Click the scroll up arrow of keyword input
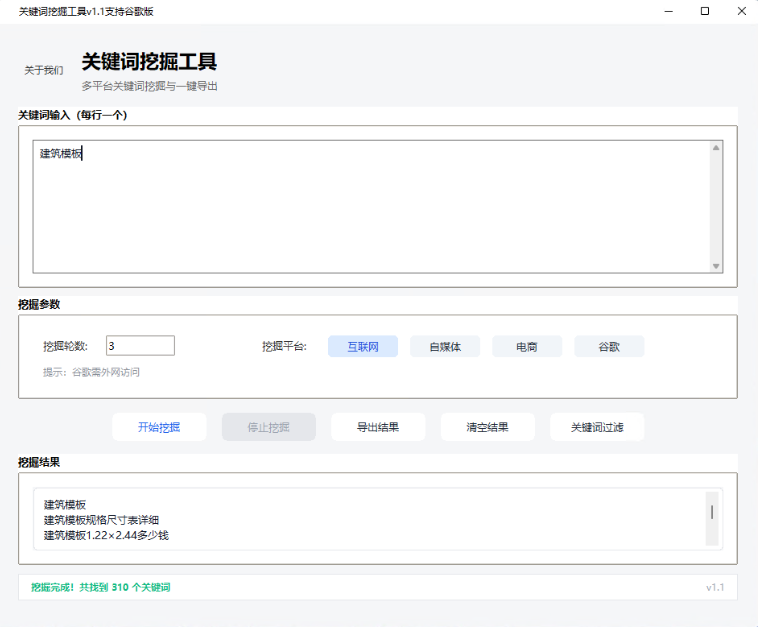This screenshot has width=758, height=627. 716,148
